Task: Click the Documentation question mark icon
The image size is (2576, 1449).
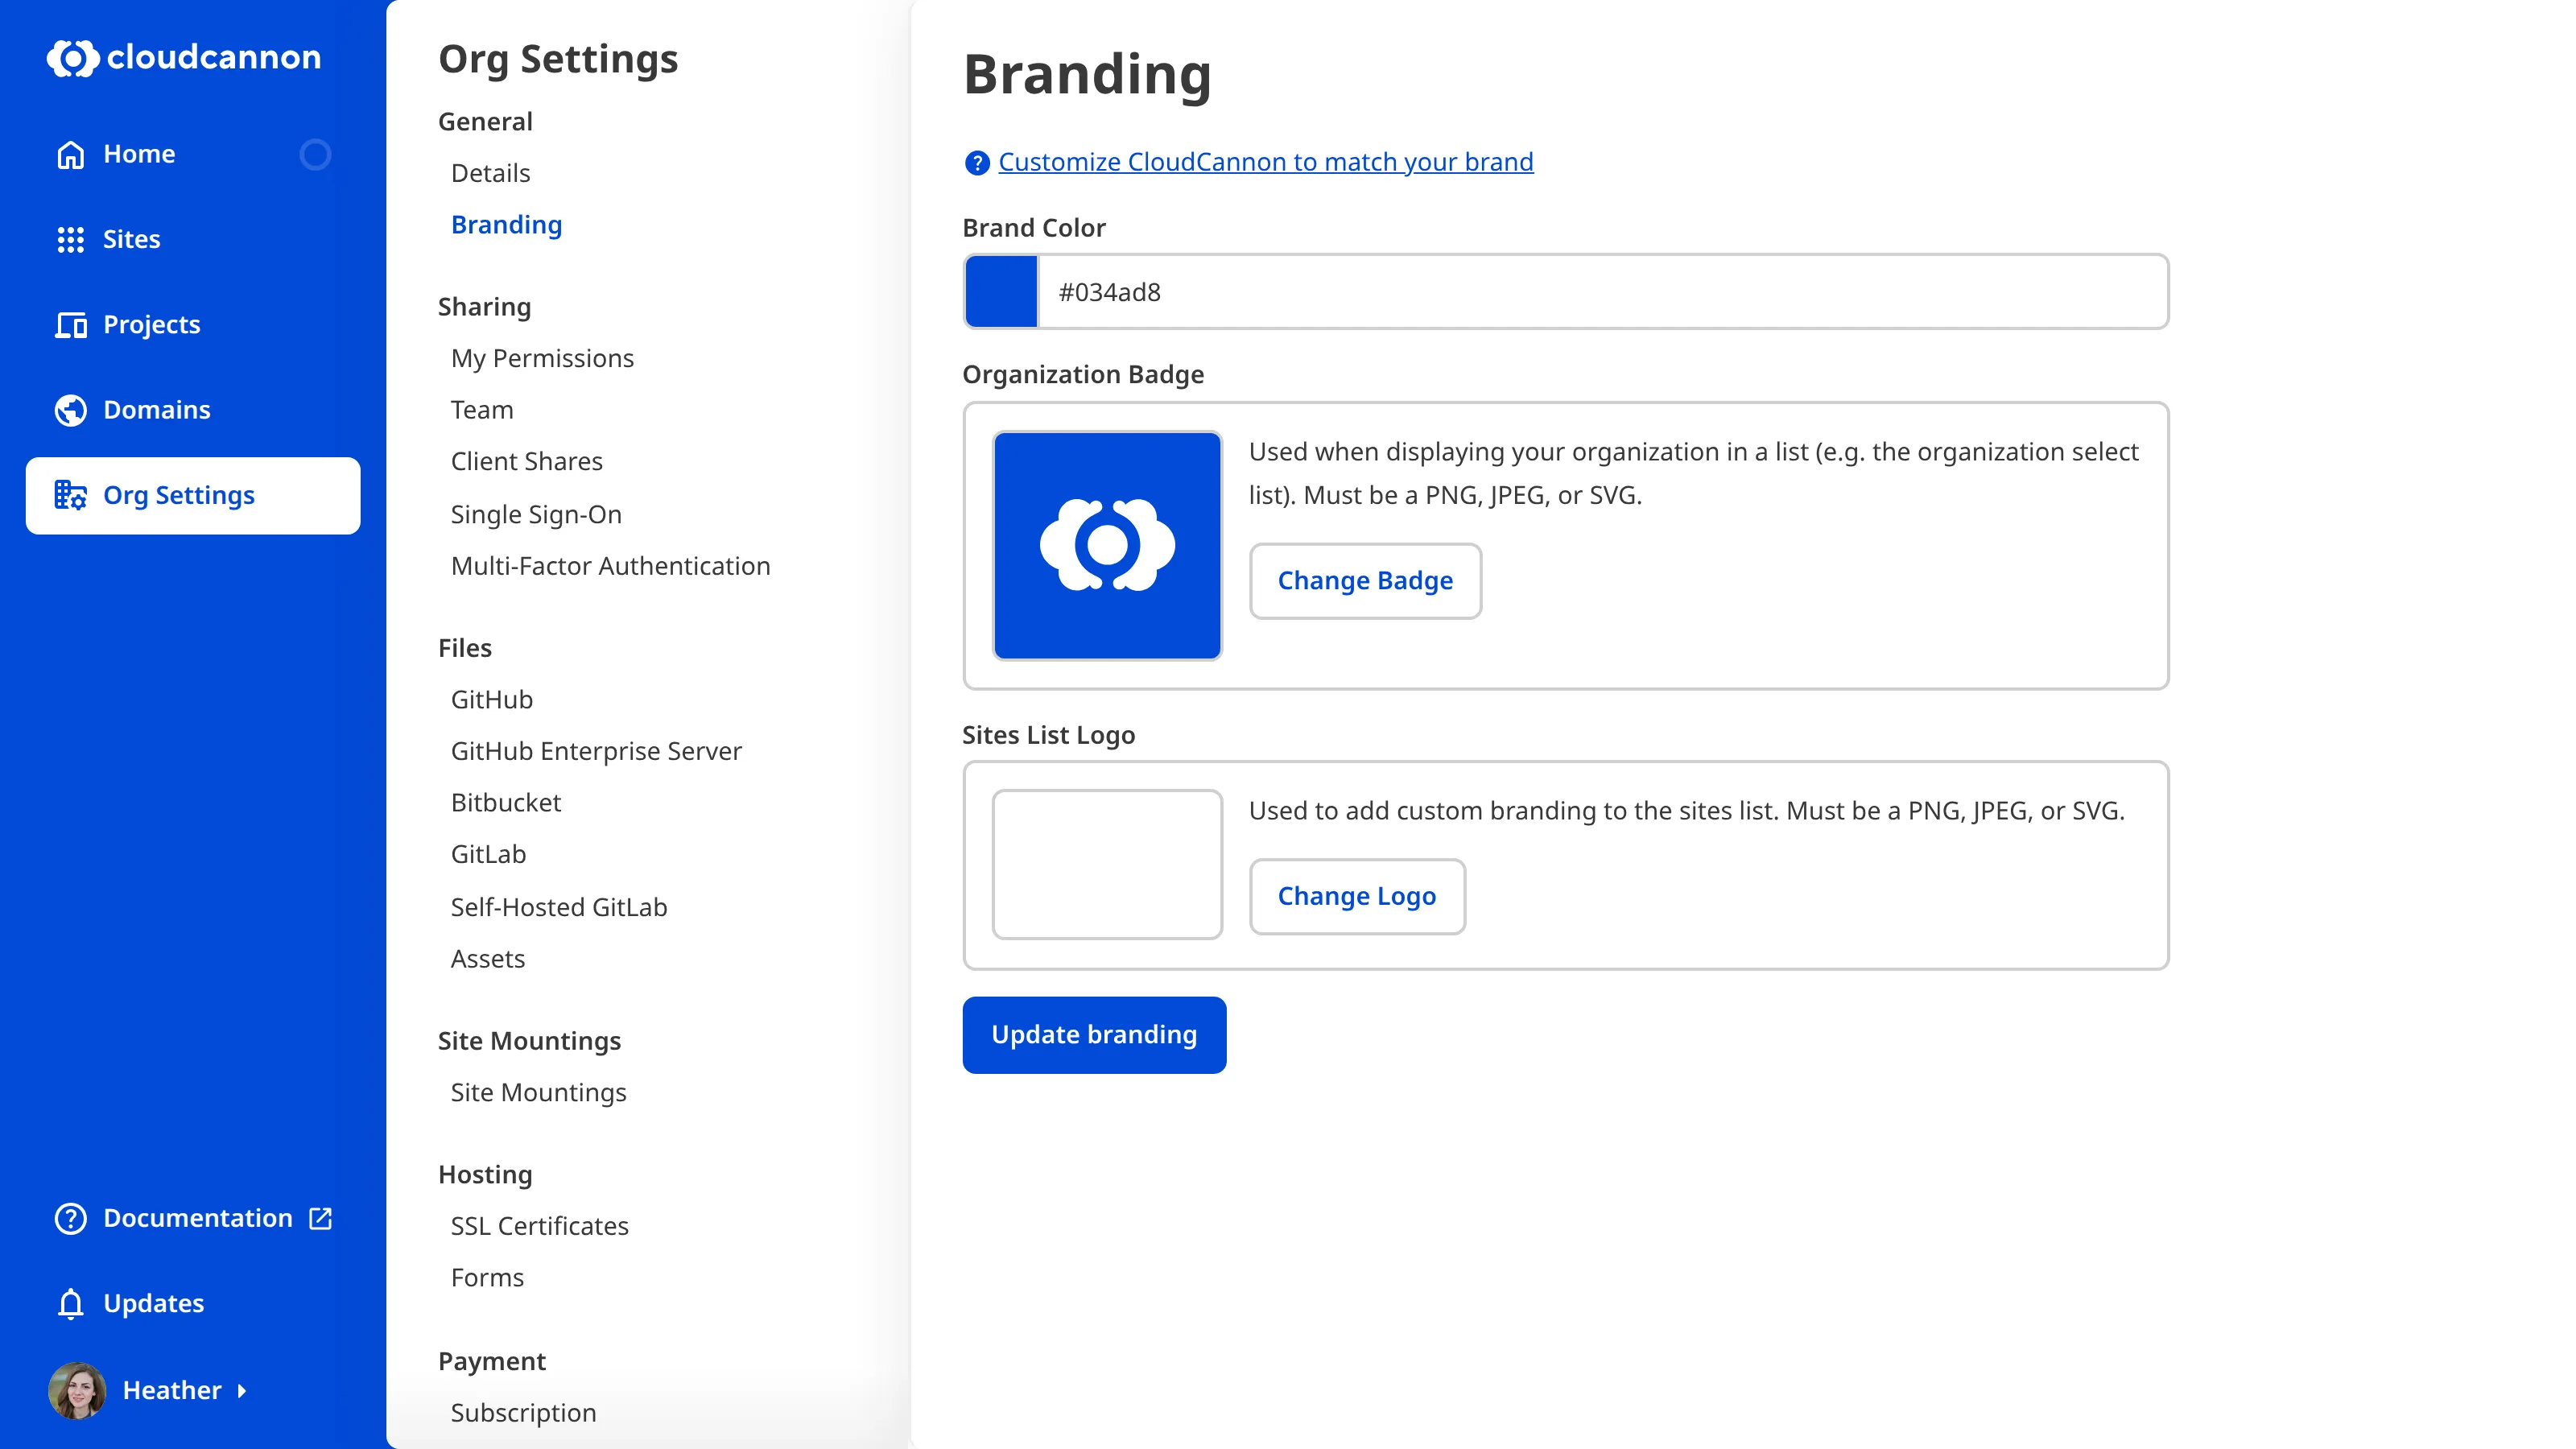Action: coord(70,1218)
